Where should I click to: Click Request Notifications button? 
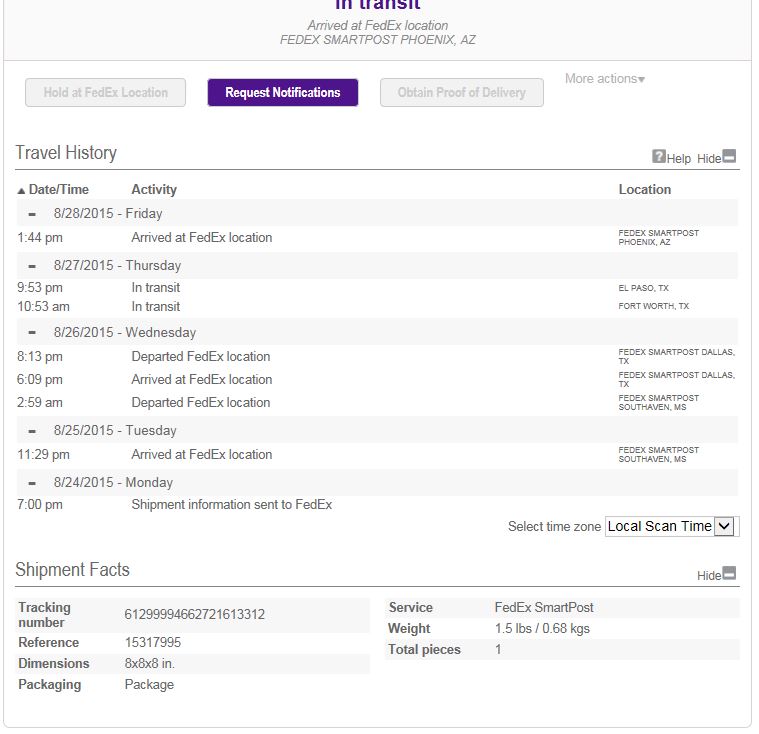click(x=282, y=93)
